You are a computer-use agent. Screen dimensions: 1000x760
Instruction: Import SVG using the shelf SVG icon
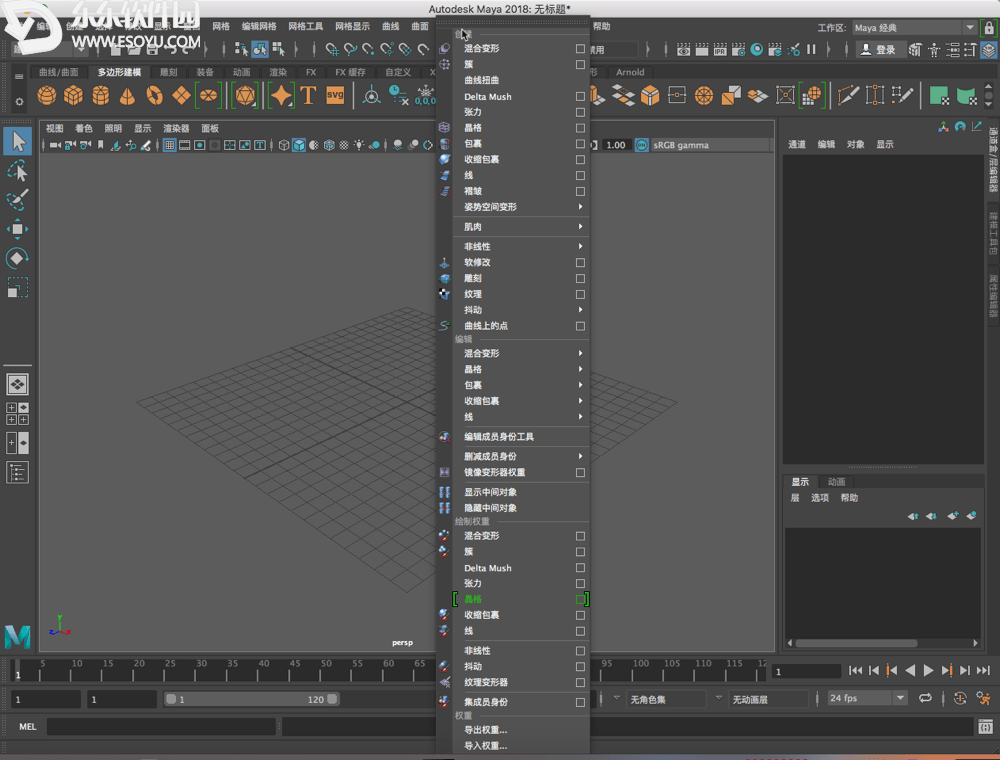pos(335,95)
